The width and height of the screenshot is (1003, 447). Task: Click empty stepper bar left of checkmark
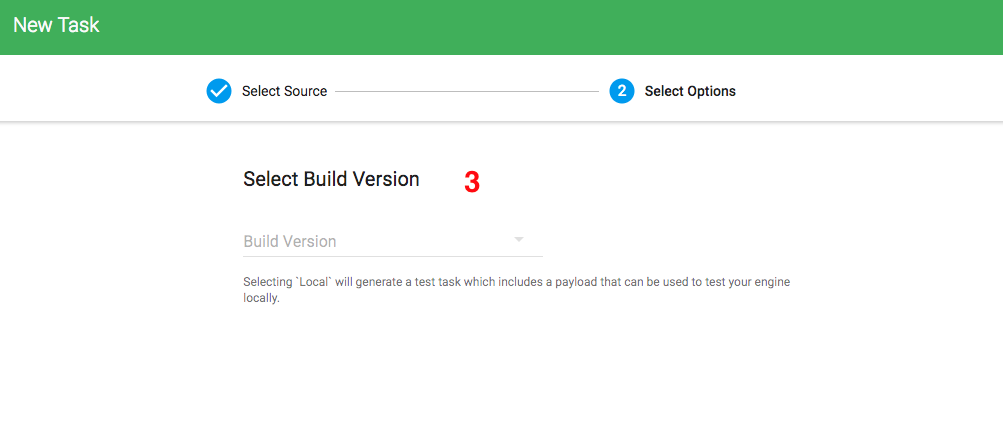point(100,91)
